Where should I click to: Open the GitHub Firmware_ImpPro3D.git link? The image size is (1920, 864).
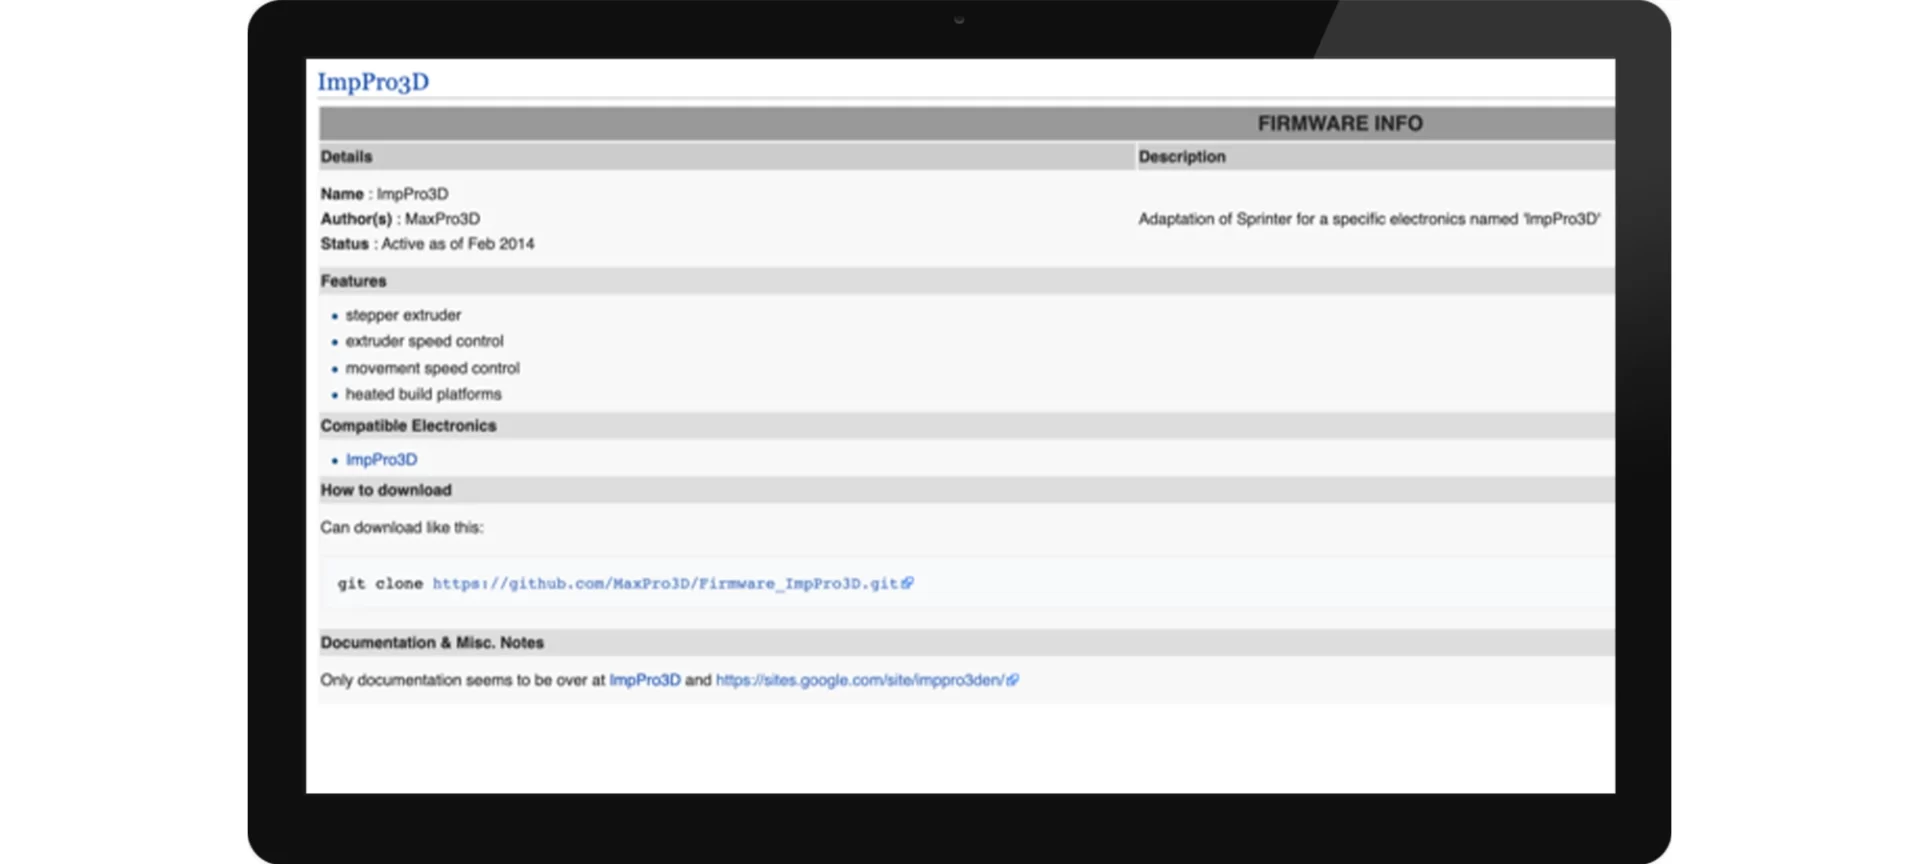(x=665, y=583)
